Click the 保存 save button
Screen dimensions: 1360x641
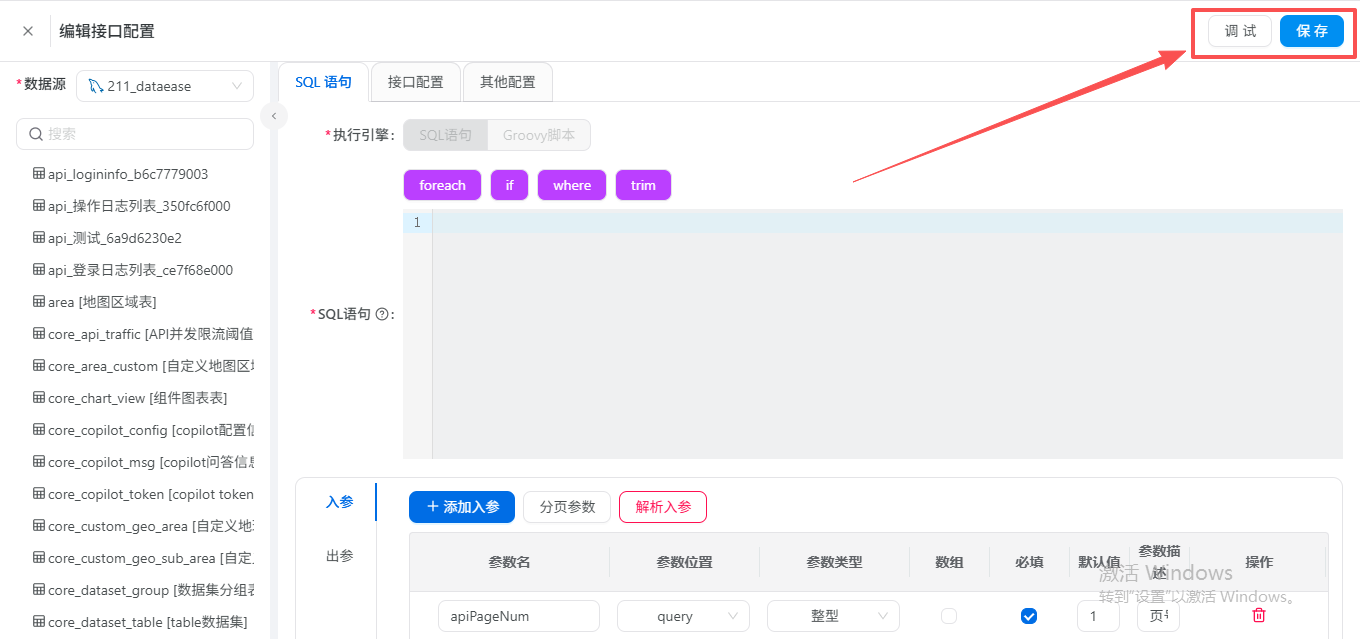[1312, 31]
